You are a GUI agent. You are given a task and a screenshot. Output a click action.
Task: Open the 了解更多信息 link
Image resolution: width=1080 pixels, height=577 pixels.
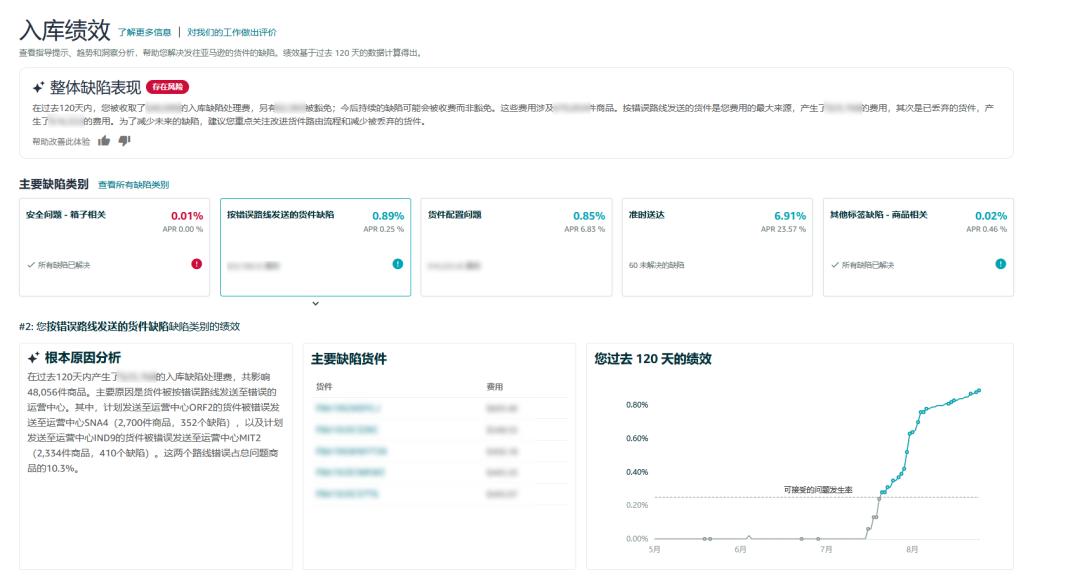[x=144, y=32]
